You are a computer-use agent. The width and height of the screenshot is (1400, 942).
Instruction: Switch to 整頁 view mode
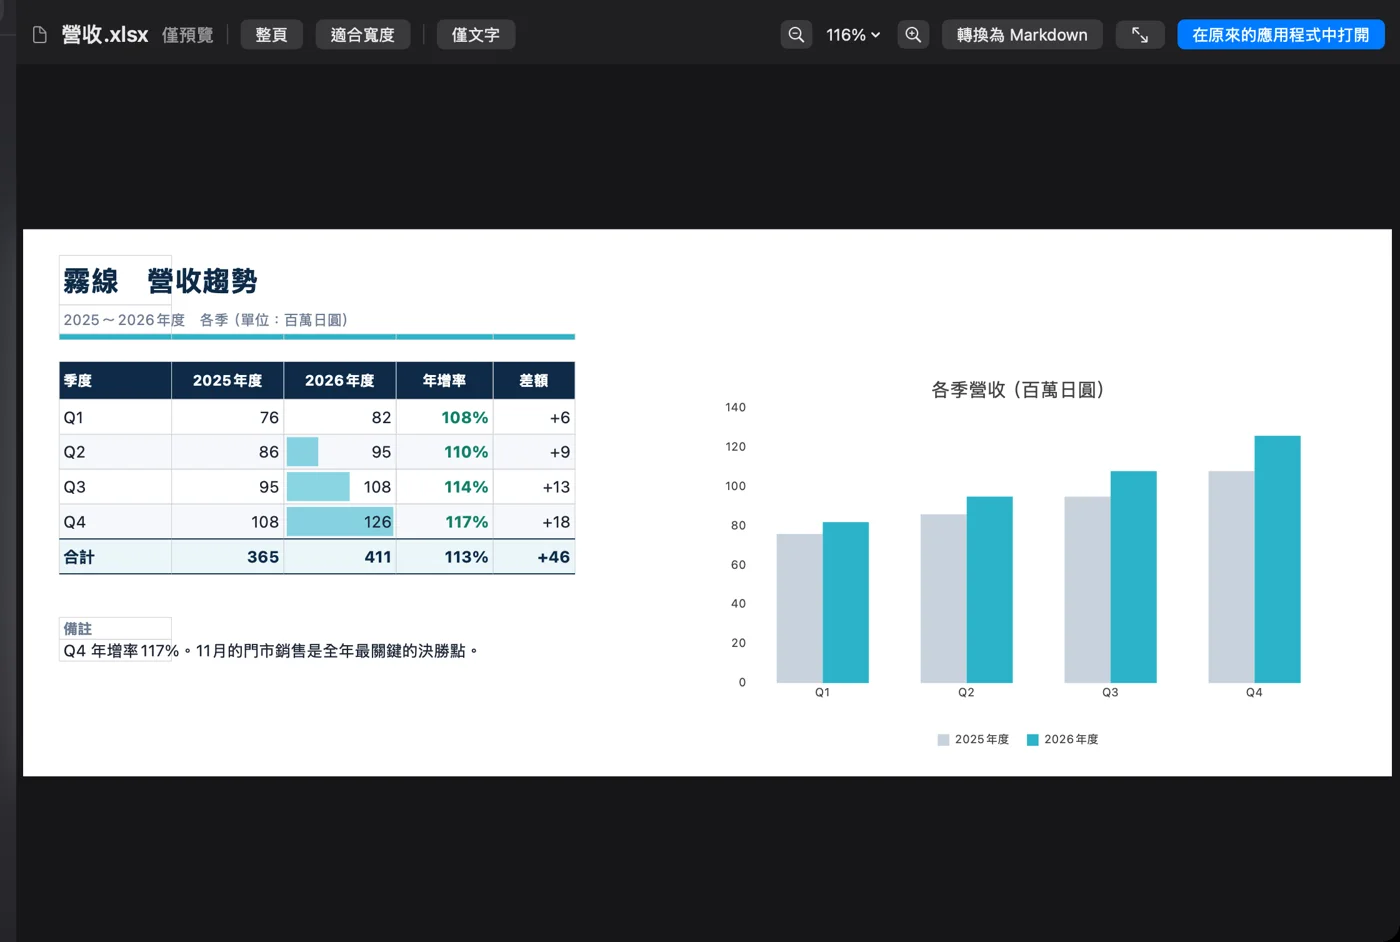pos(271,35)
